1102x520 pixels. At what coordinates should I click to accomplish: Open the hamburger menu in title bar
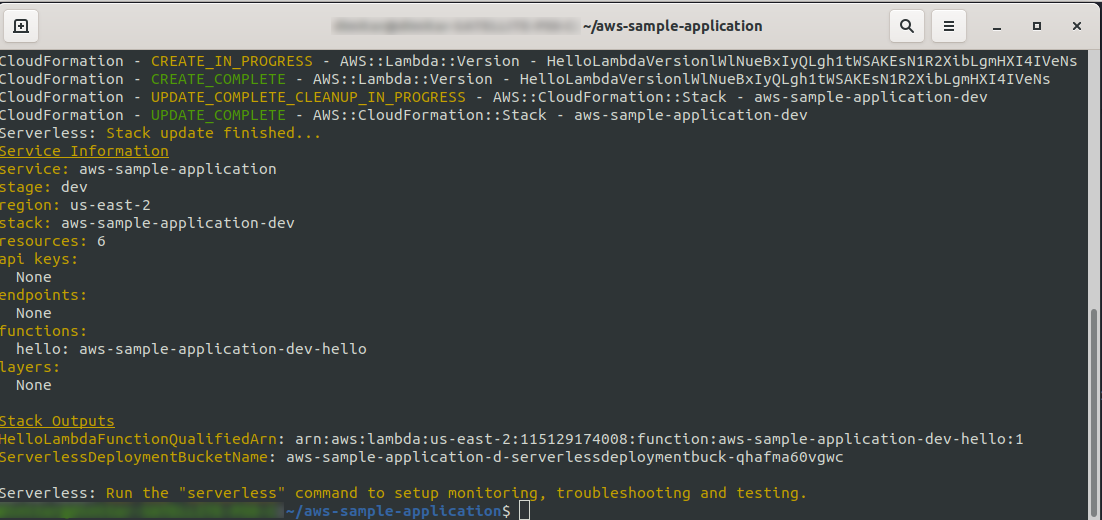pyautogui.click(x=949, y=26)
